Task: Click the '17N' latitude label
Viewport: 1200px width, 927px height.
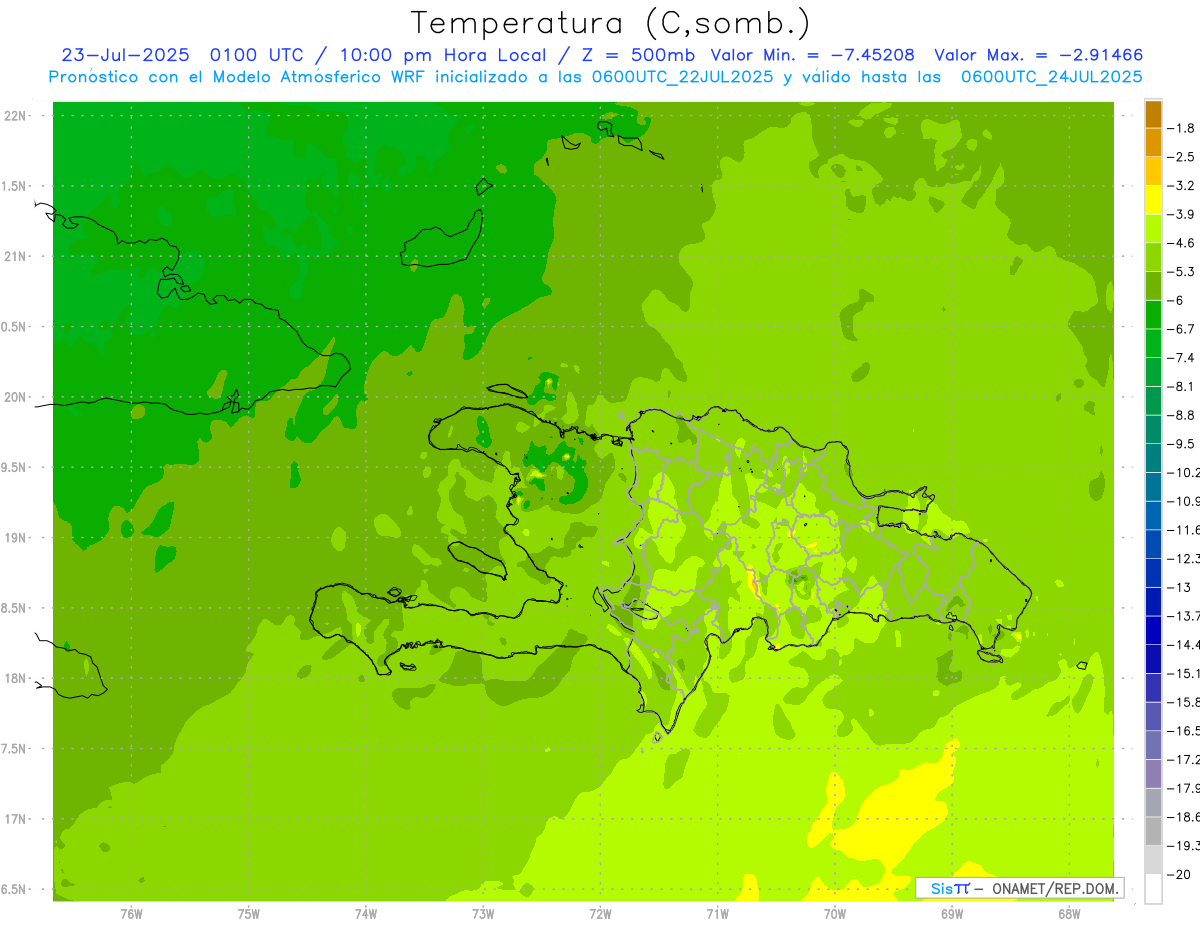Action: click(15, 819)
